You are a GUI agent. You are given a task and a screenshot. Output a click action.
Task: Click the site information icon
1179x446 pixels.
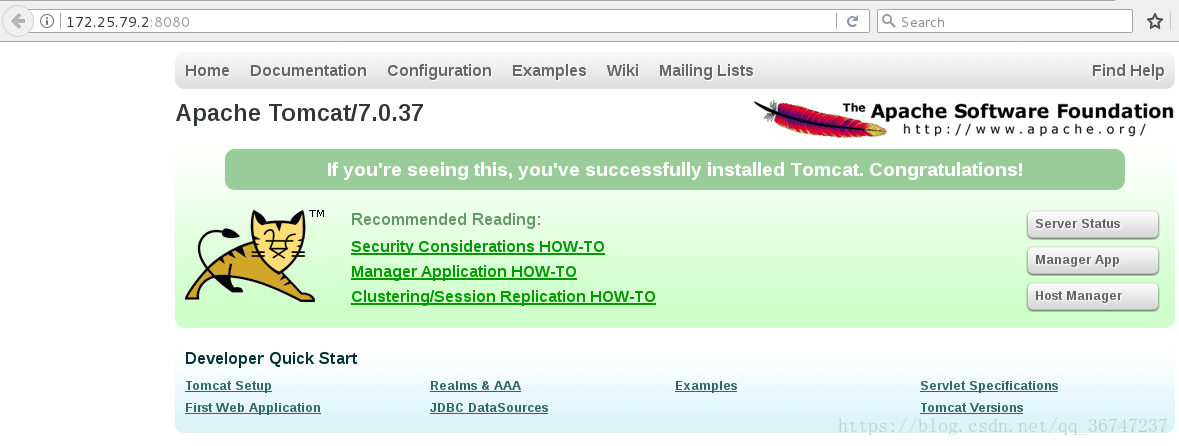[x=47, y=22]
